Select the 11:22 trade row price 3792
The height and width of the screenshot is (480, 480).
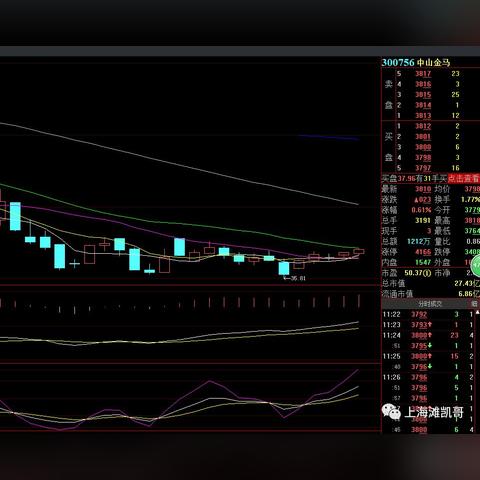(419, 314)
